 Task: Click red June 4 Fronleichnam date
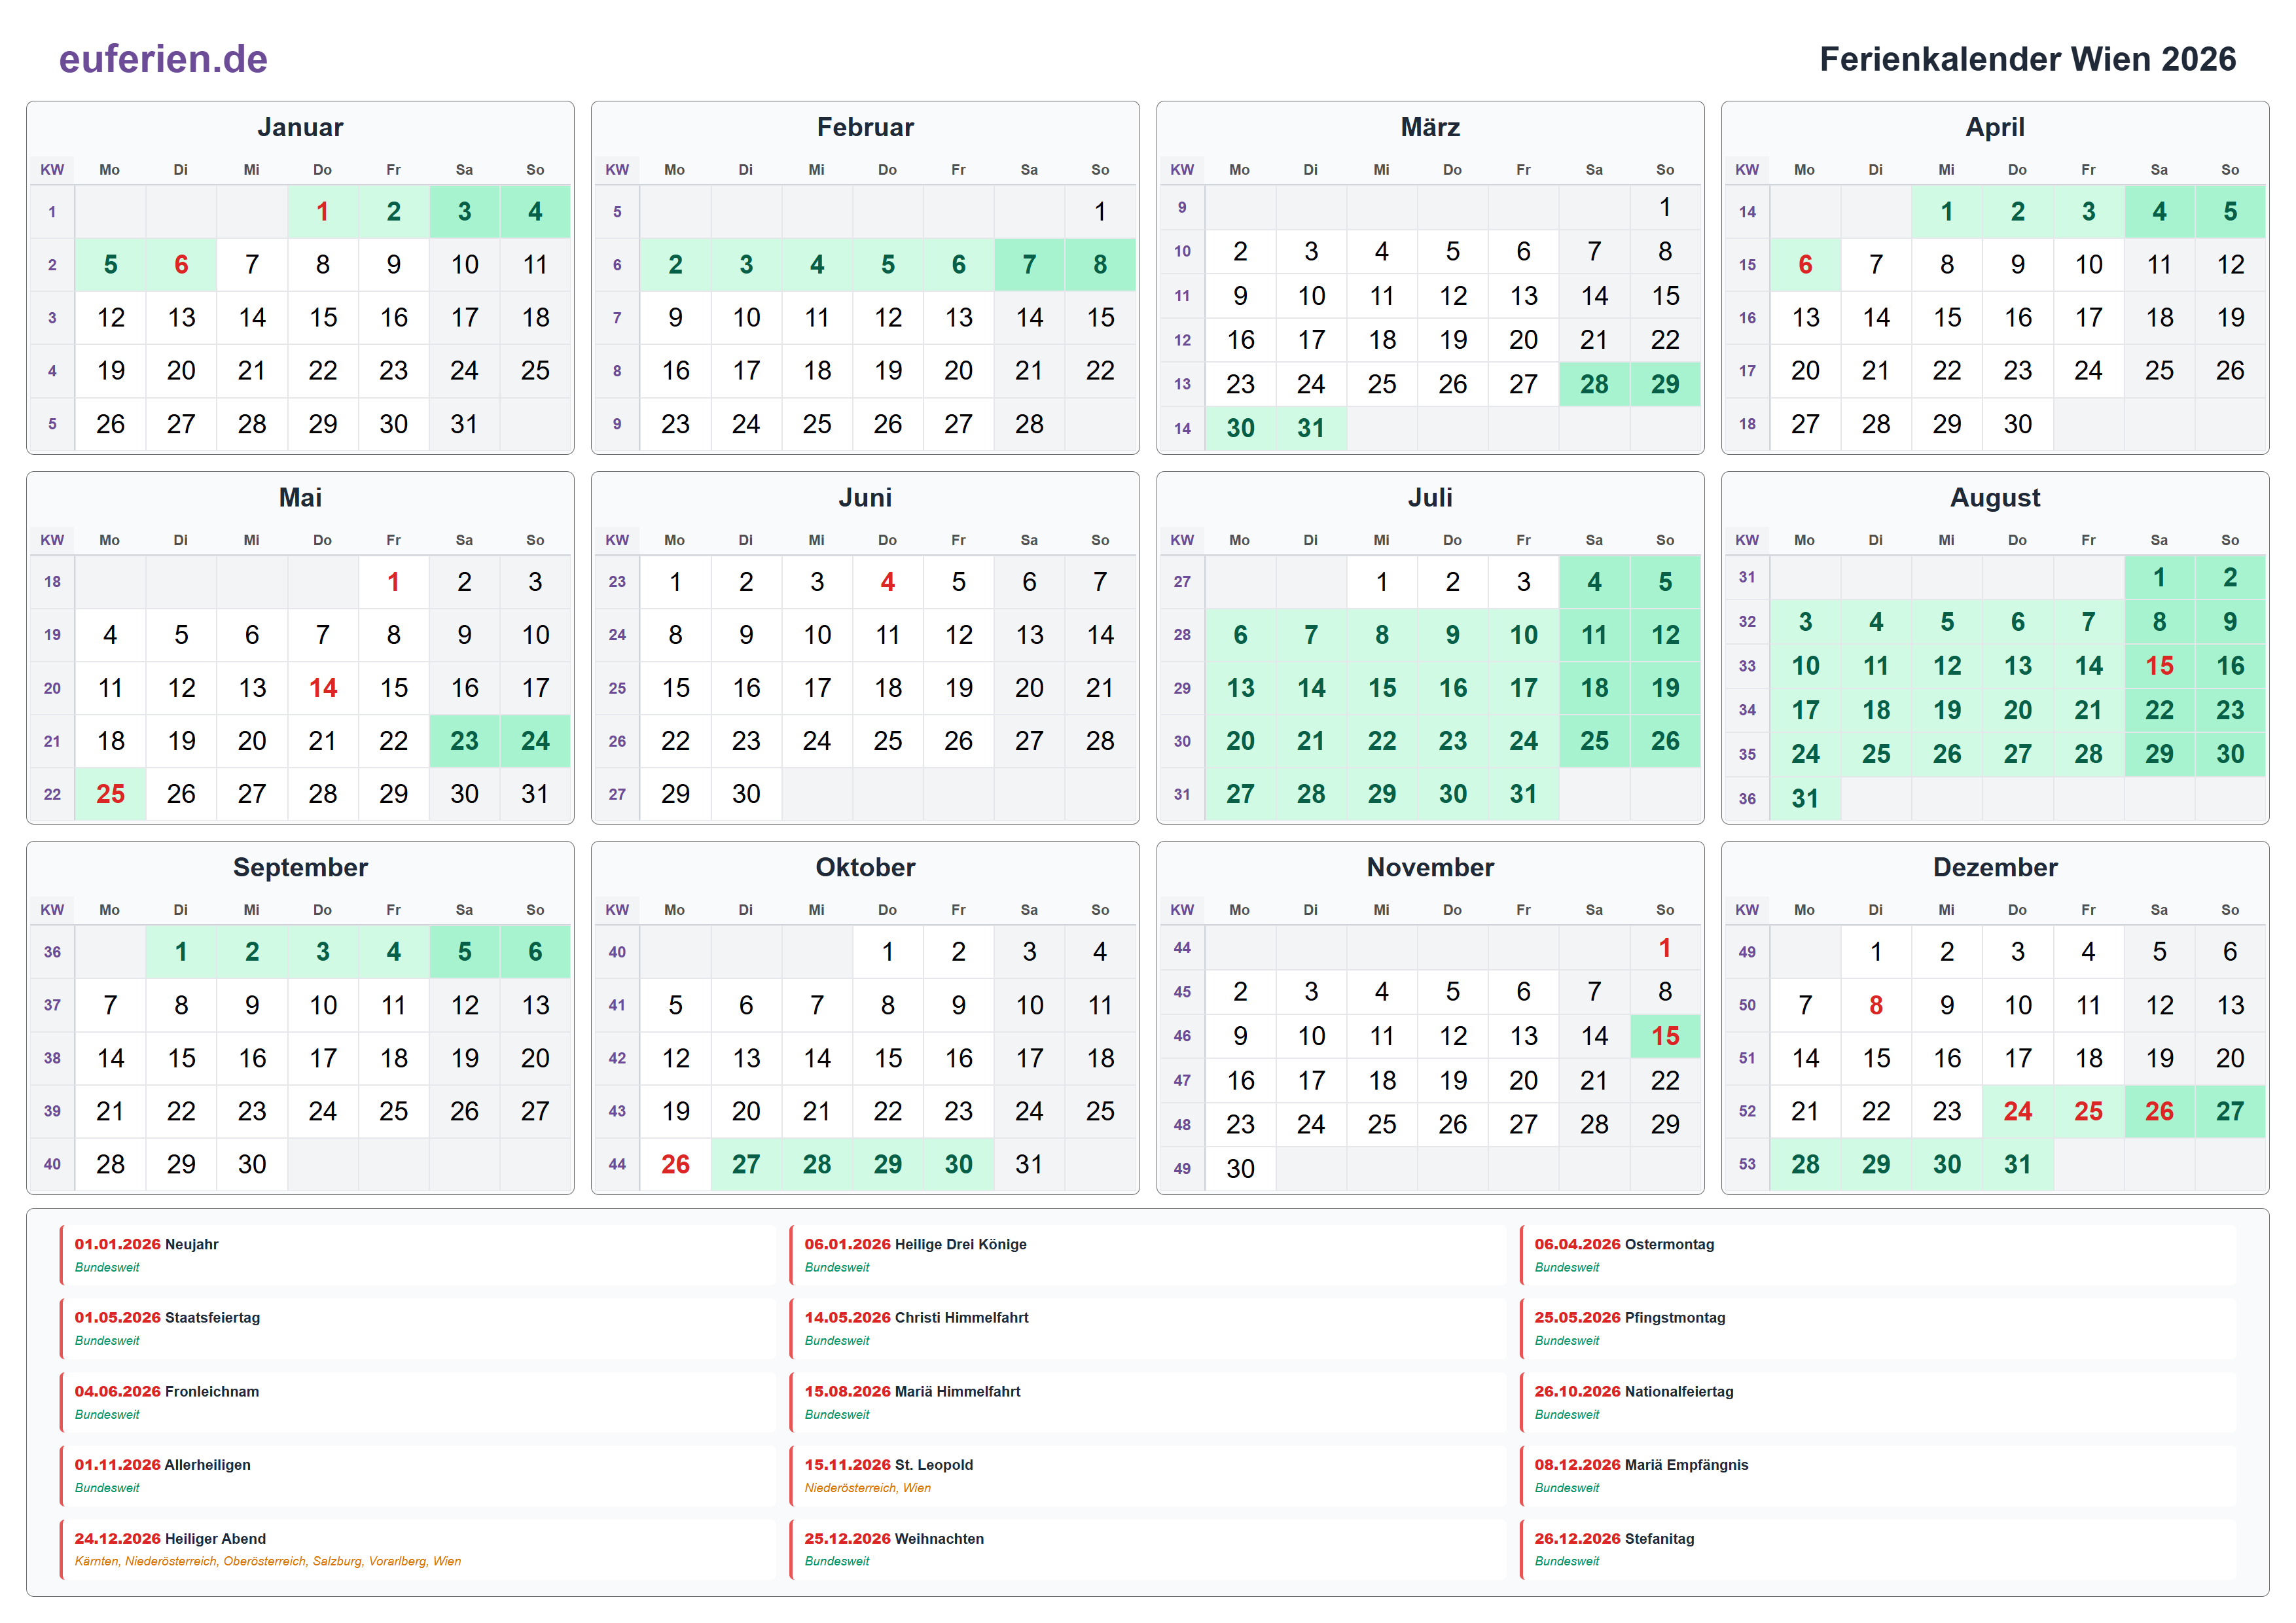pyautogui.click(x=887, y=582)
